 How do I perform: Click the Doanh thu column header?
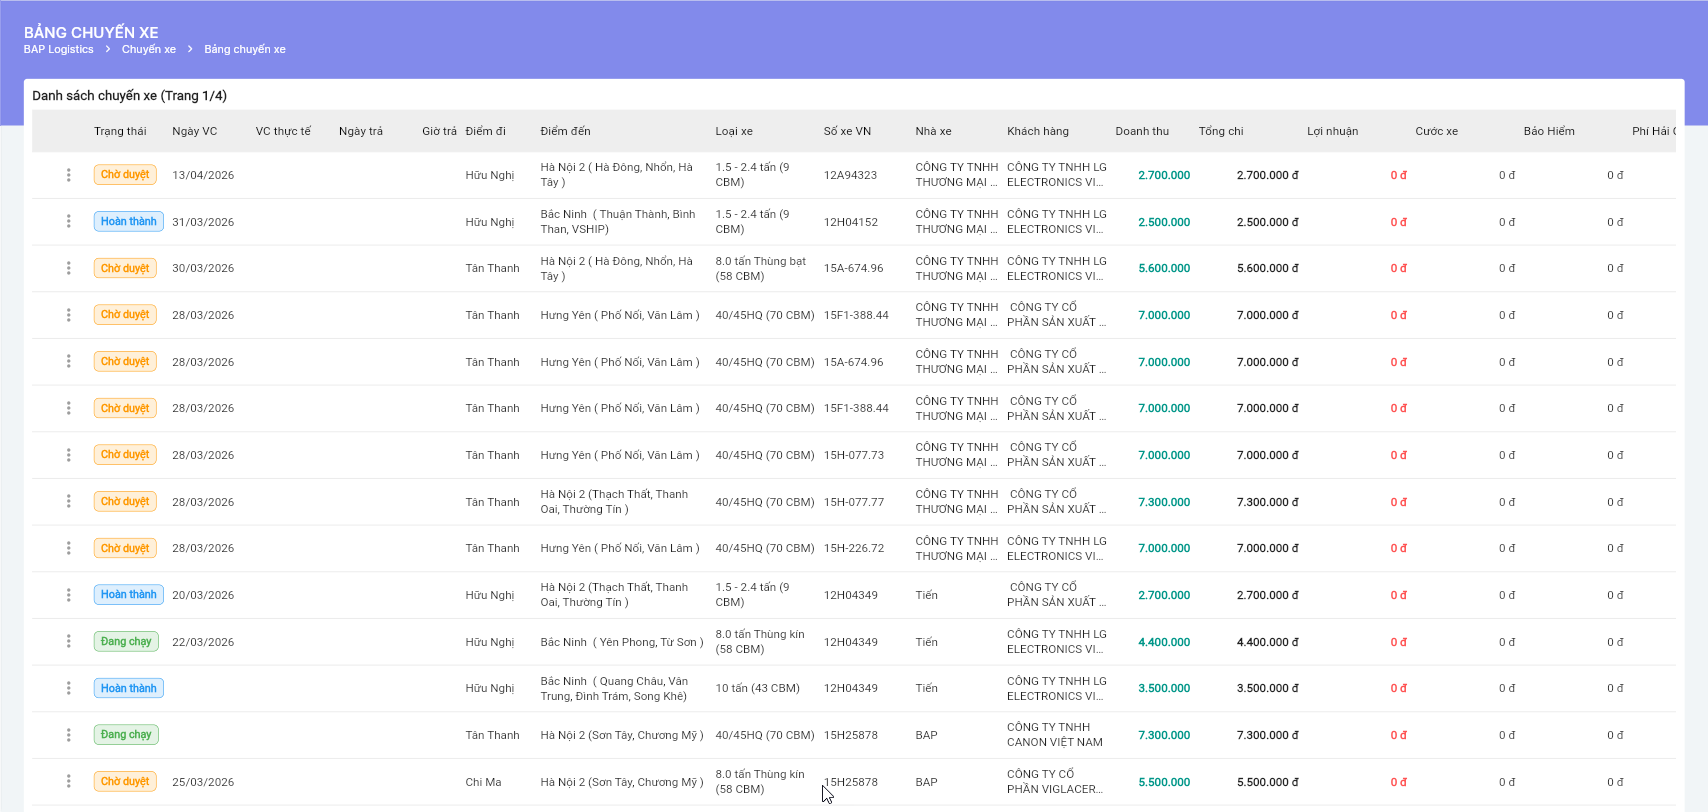1142,131
